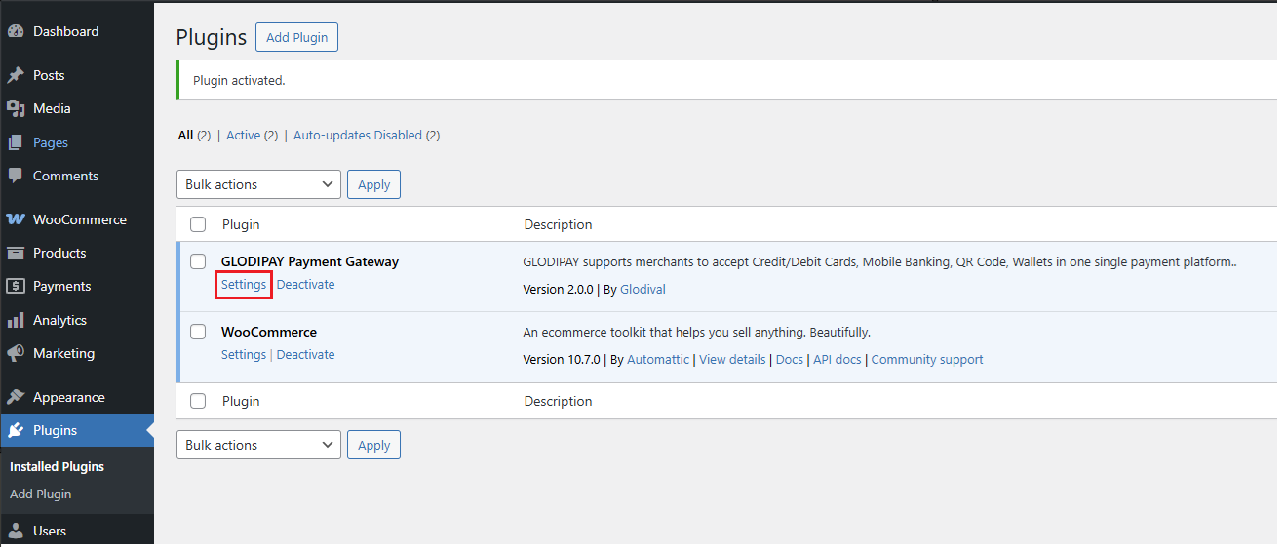Open WooCommerce plugin Settings link
Image resolution: width=1277 pixels, height=547 pixels.
pos(244,355)
